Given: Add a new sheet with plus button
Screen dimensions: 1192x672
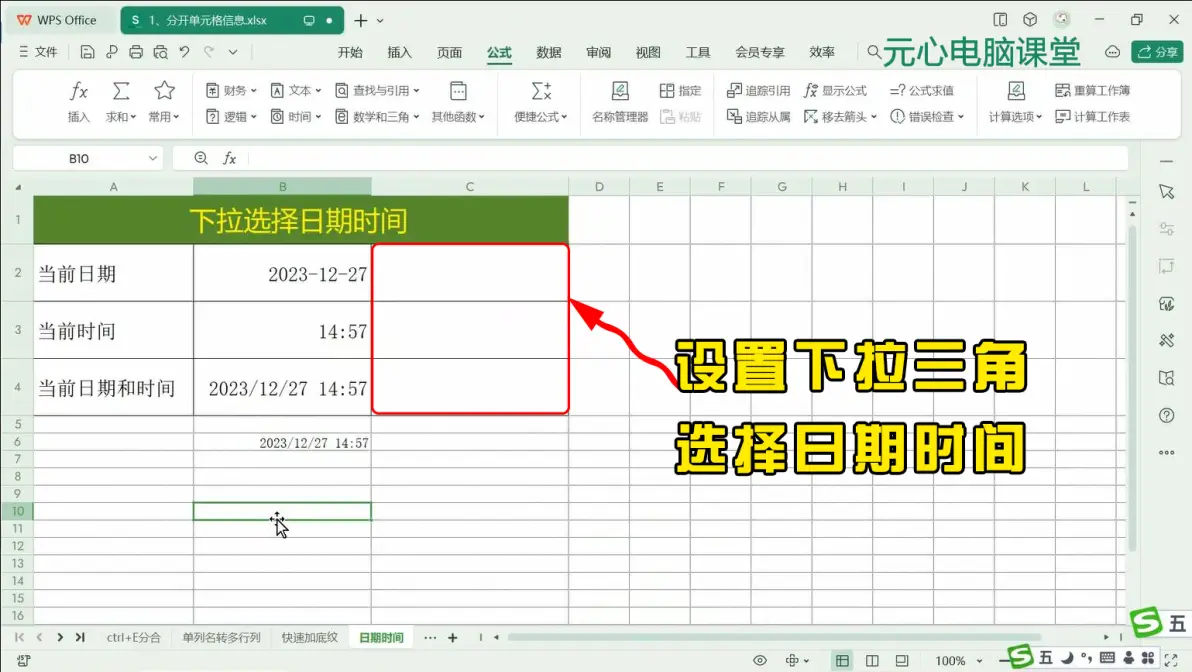Looking at the screenshot, I should pos(452,638).
